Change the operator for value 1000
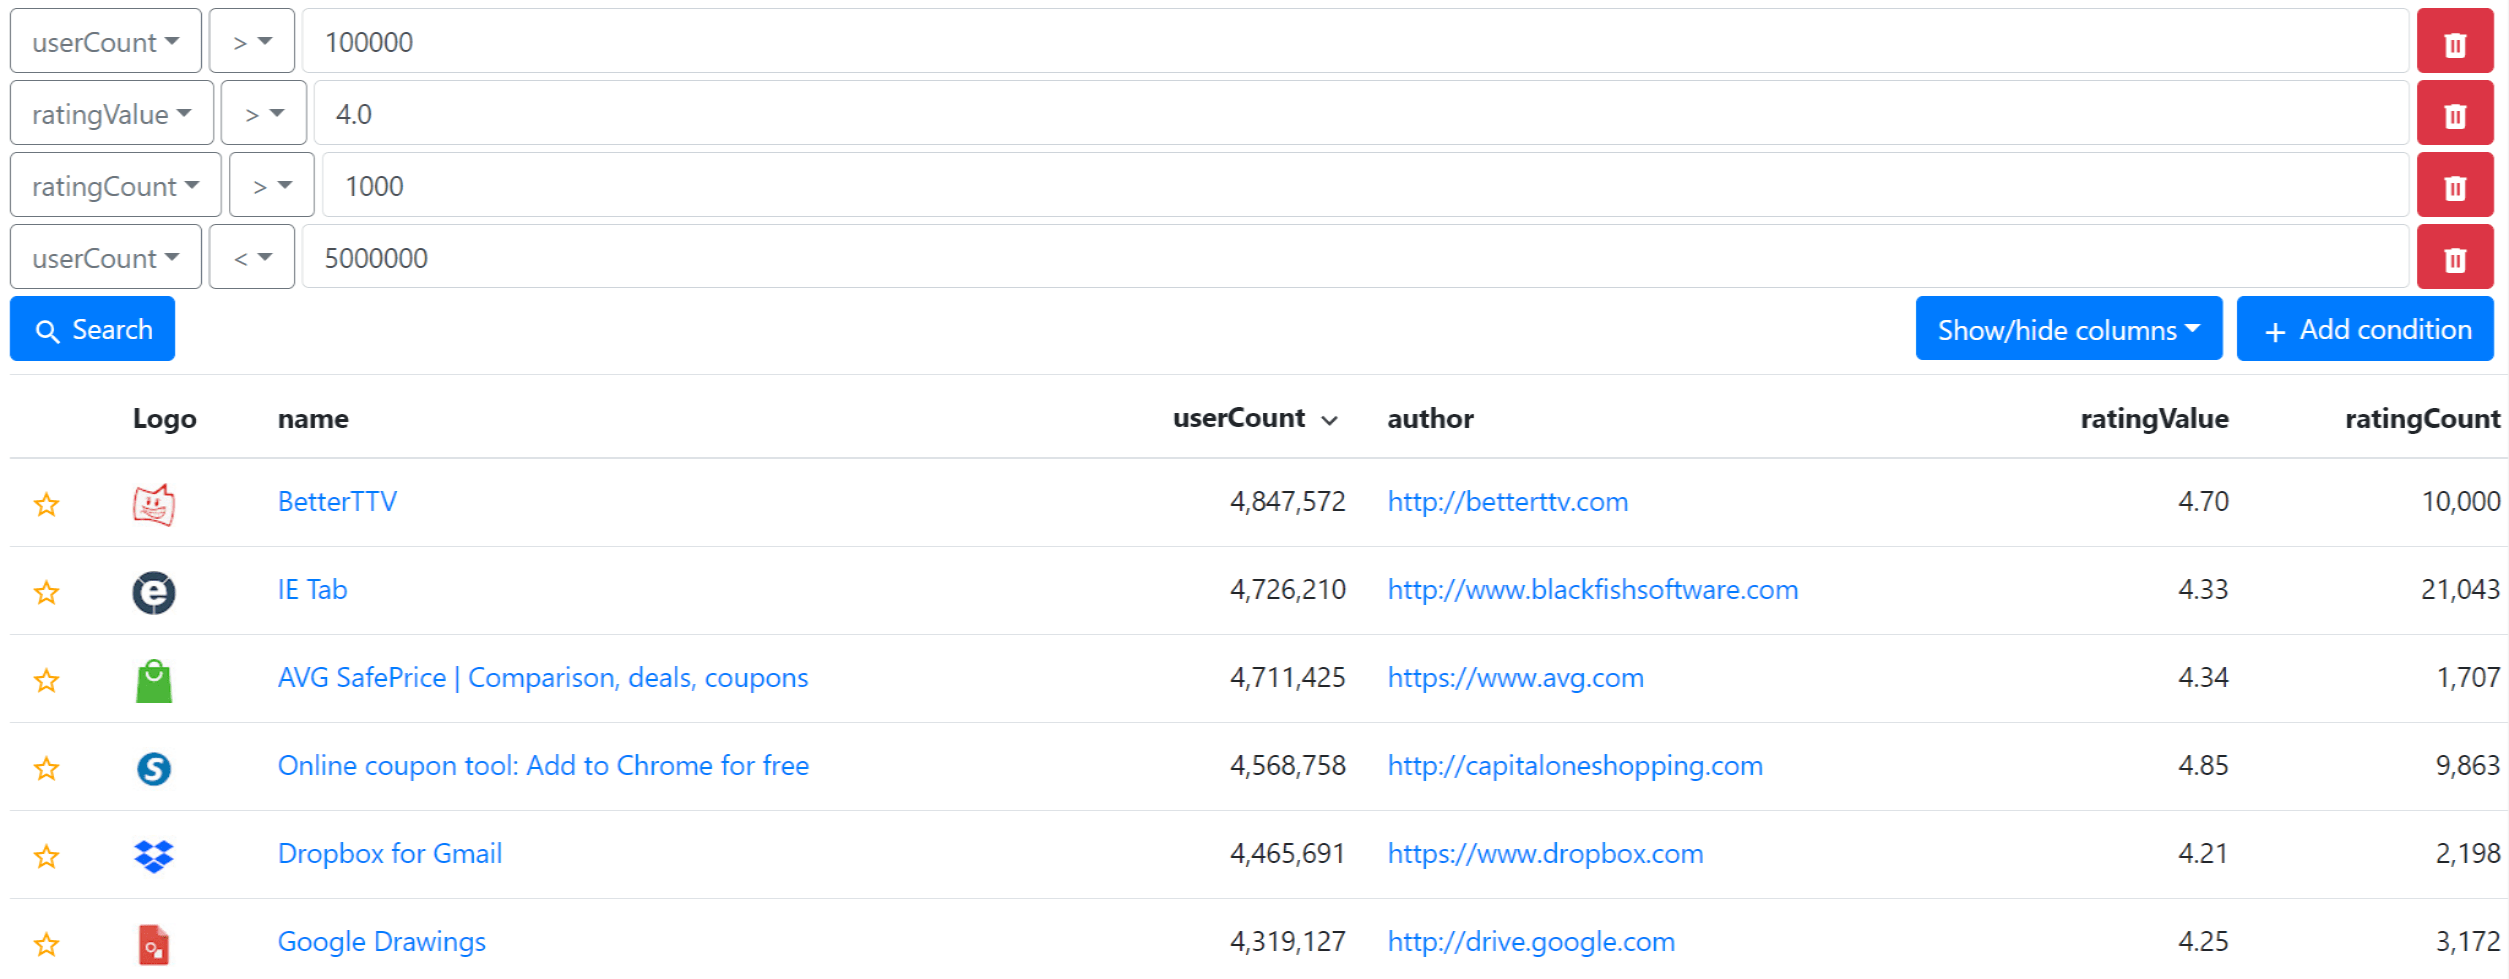 pyautogui.click(x=272, y=185)
